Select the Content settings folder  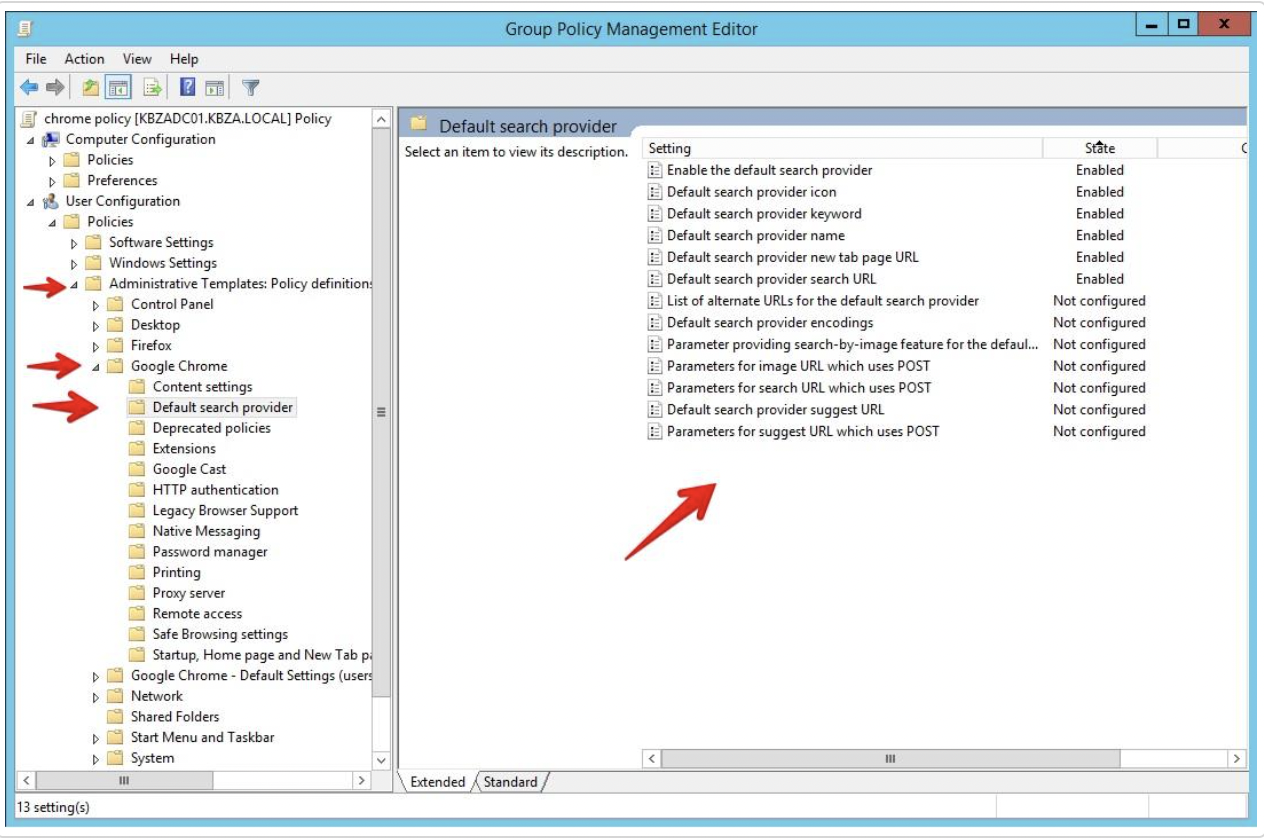point(202,387)
